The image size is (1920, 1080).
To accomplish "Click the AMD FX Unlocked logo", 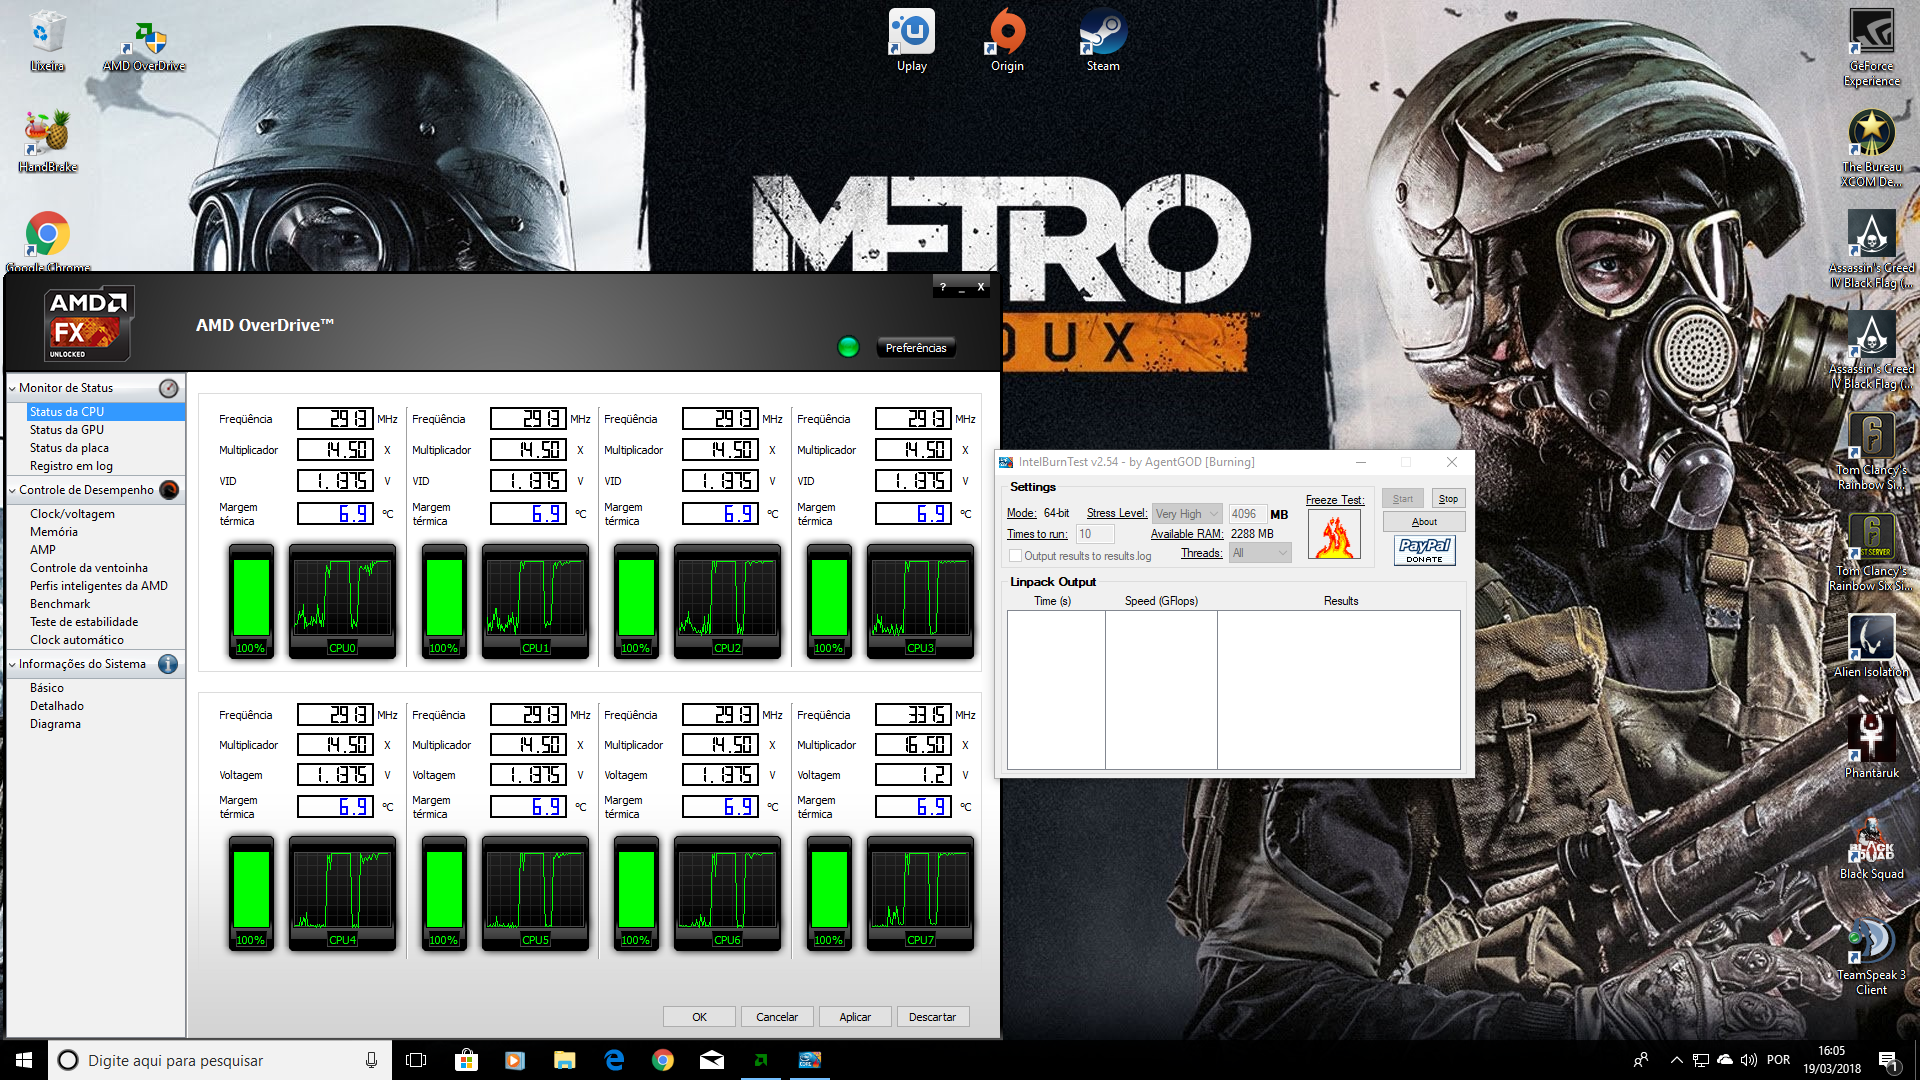I will coord(88,324).
